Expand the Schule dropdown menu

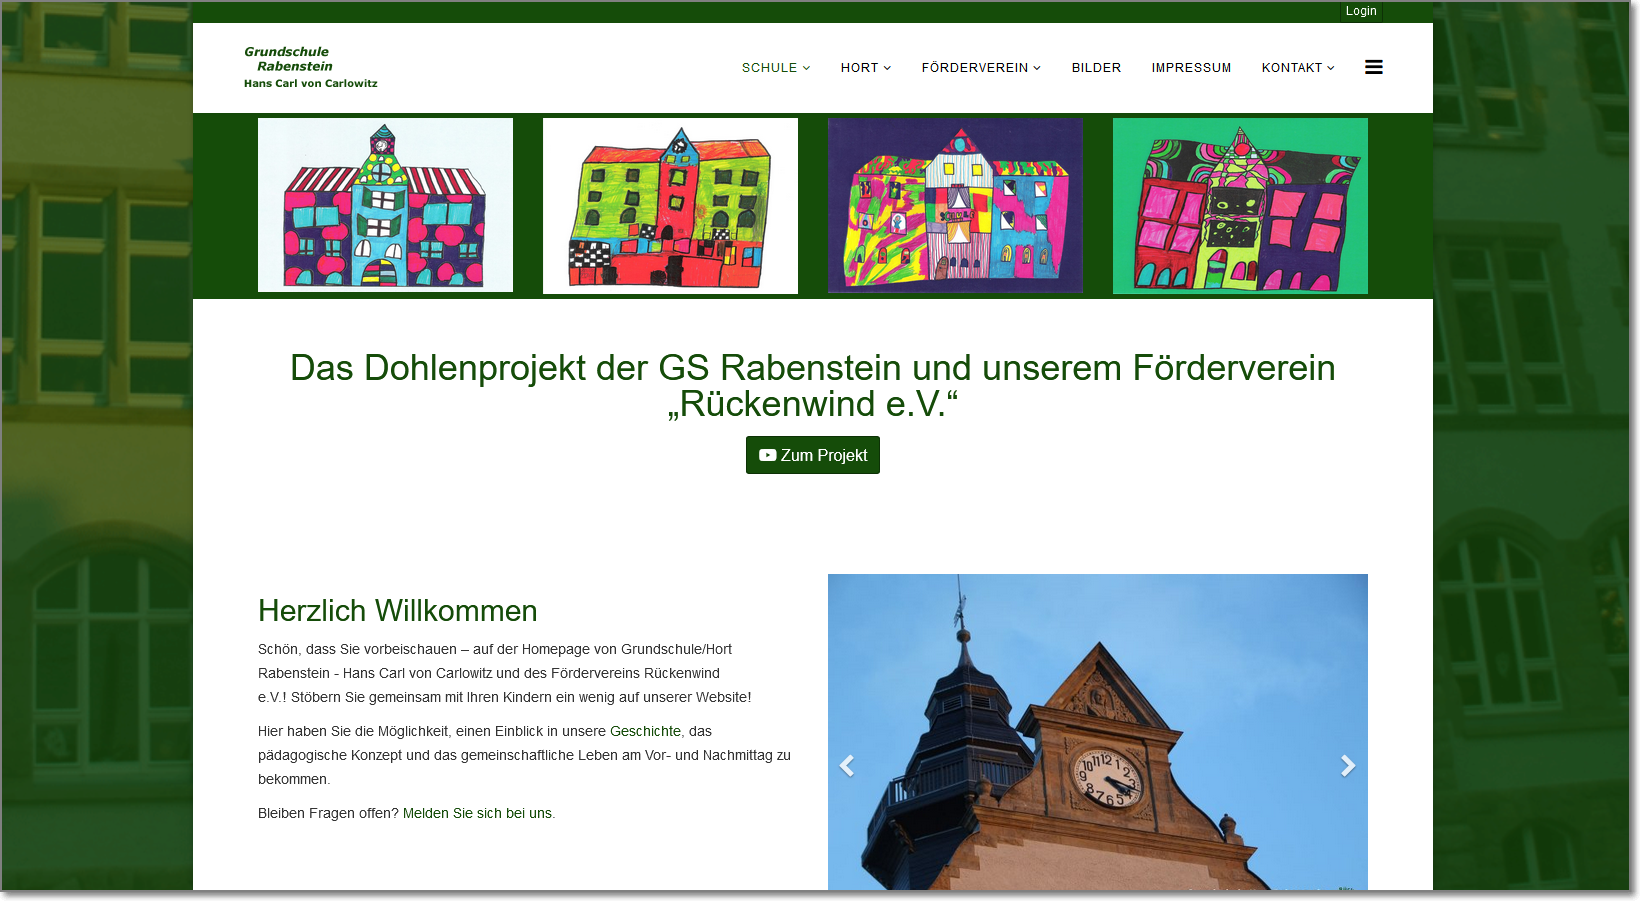click(775, 68)
